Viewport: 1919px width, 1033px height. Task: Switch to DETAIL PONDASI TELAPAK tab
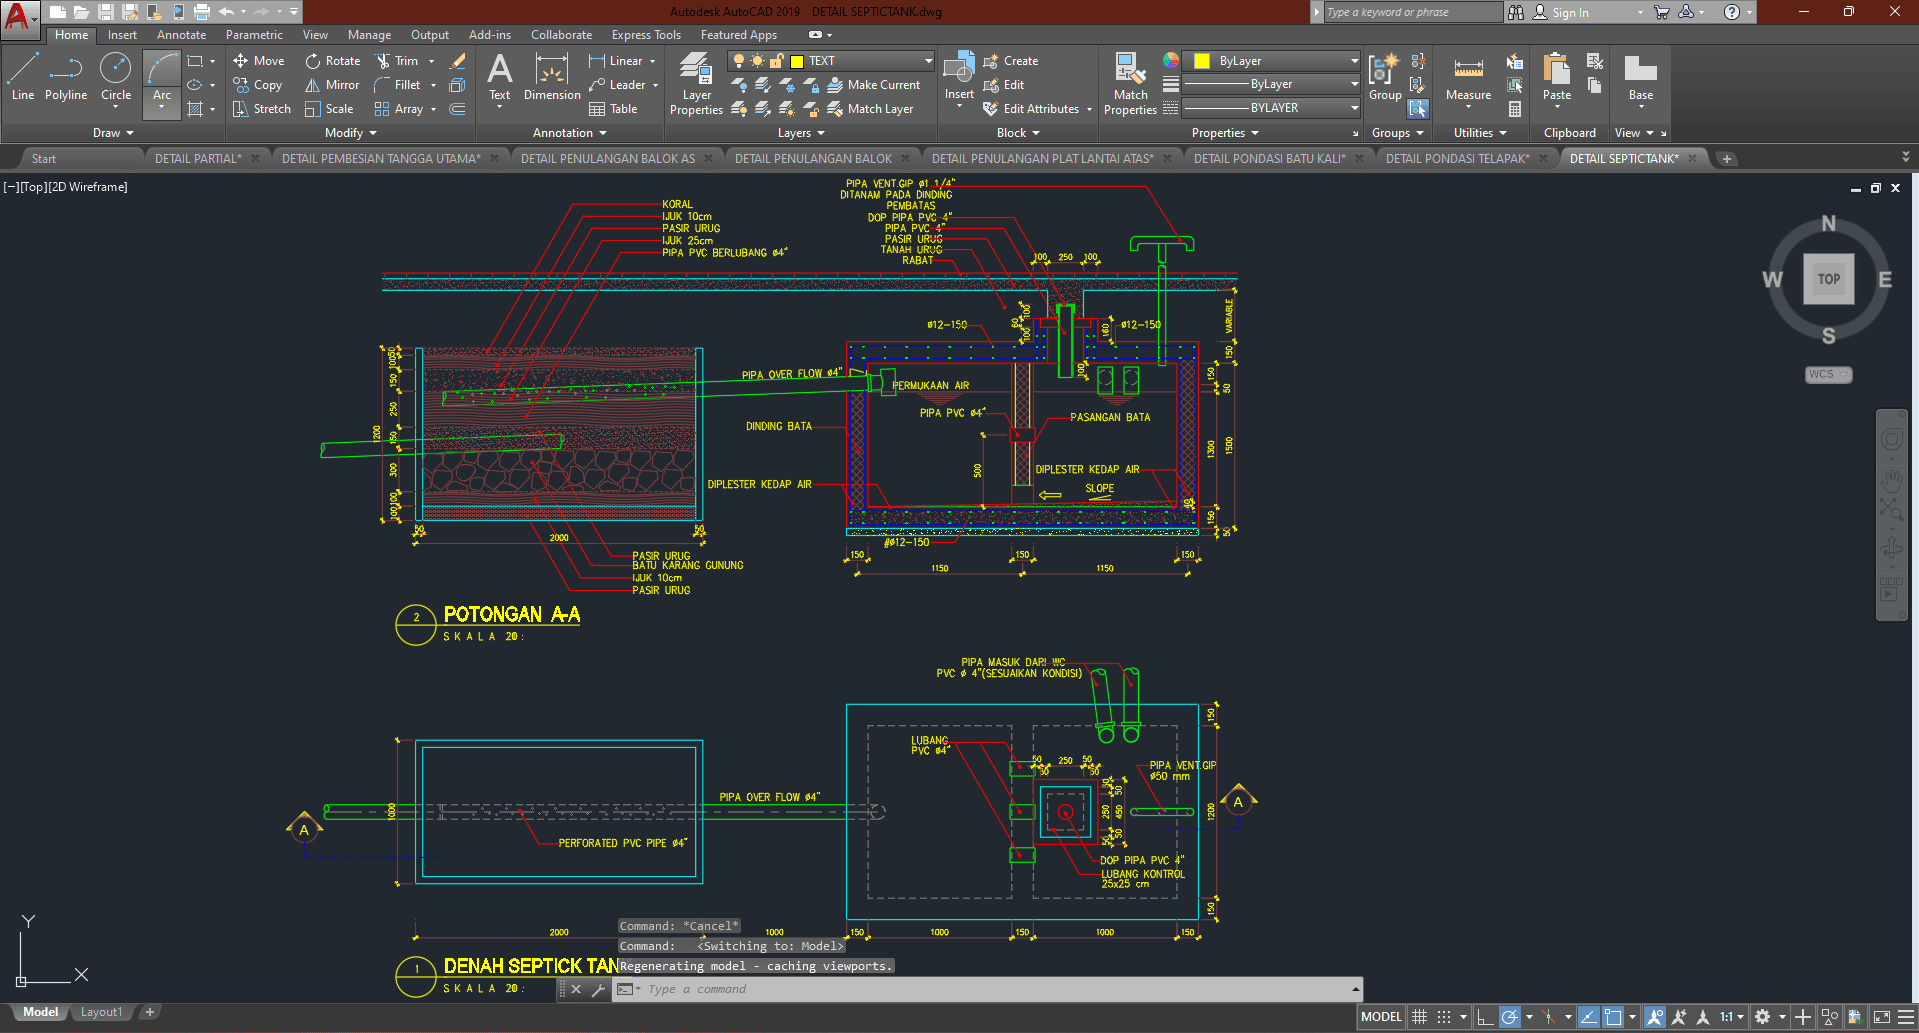pyautogui.click(x=1457, y=158)
